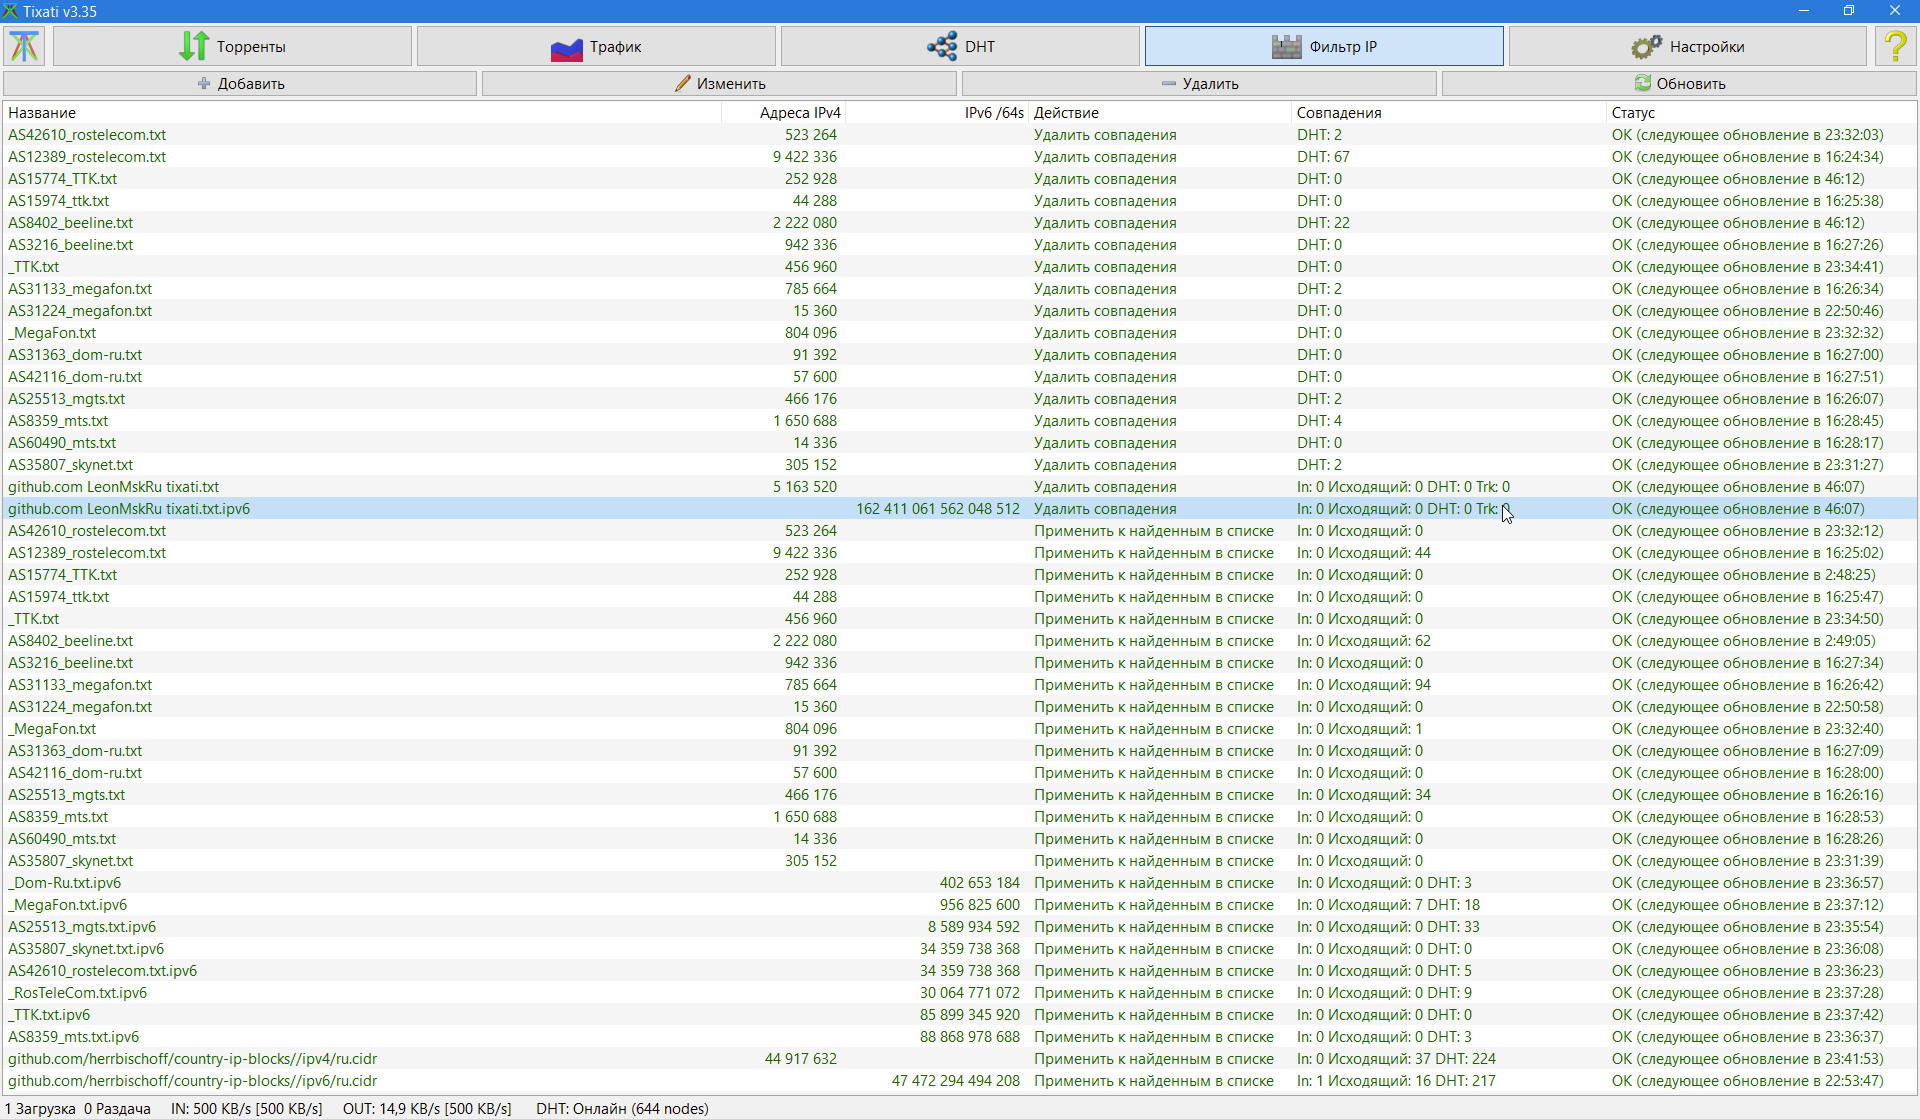Click the Удалить button

[x=1199, y=83]
